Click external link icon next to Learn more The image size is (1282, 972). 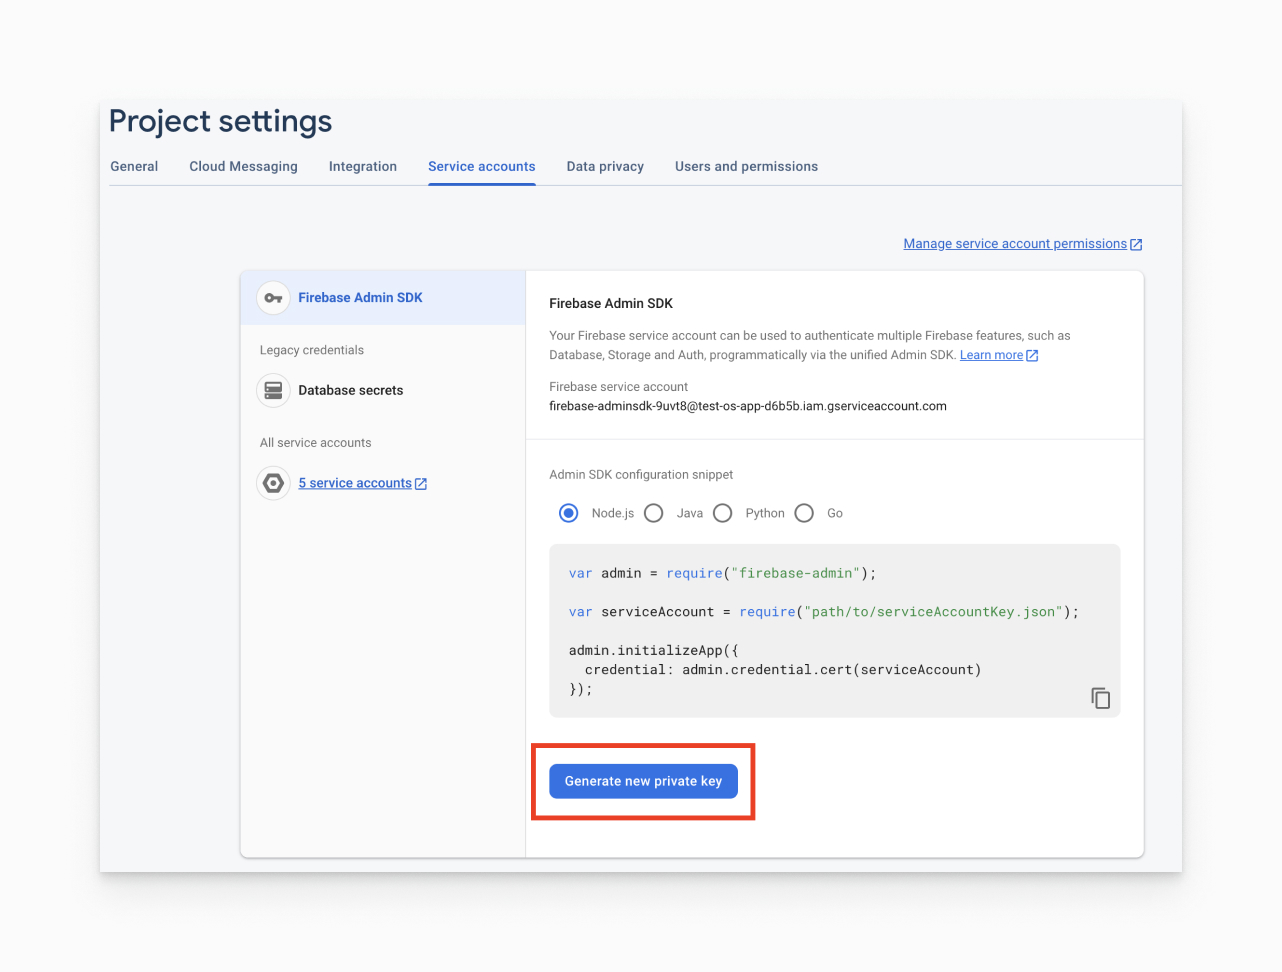[x=1032, y=356]
